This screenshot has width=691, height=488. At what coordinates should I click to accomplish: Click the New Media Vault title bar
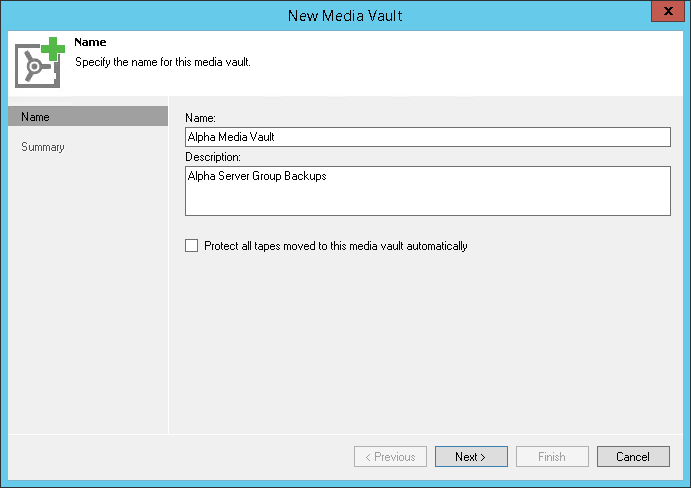click(345, 15)
